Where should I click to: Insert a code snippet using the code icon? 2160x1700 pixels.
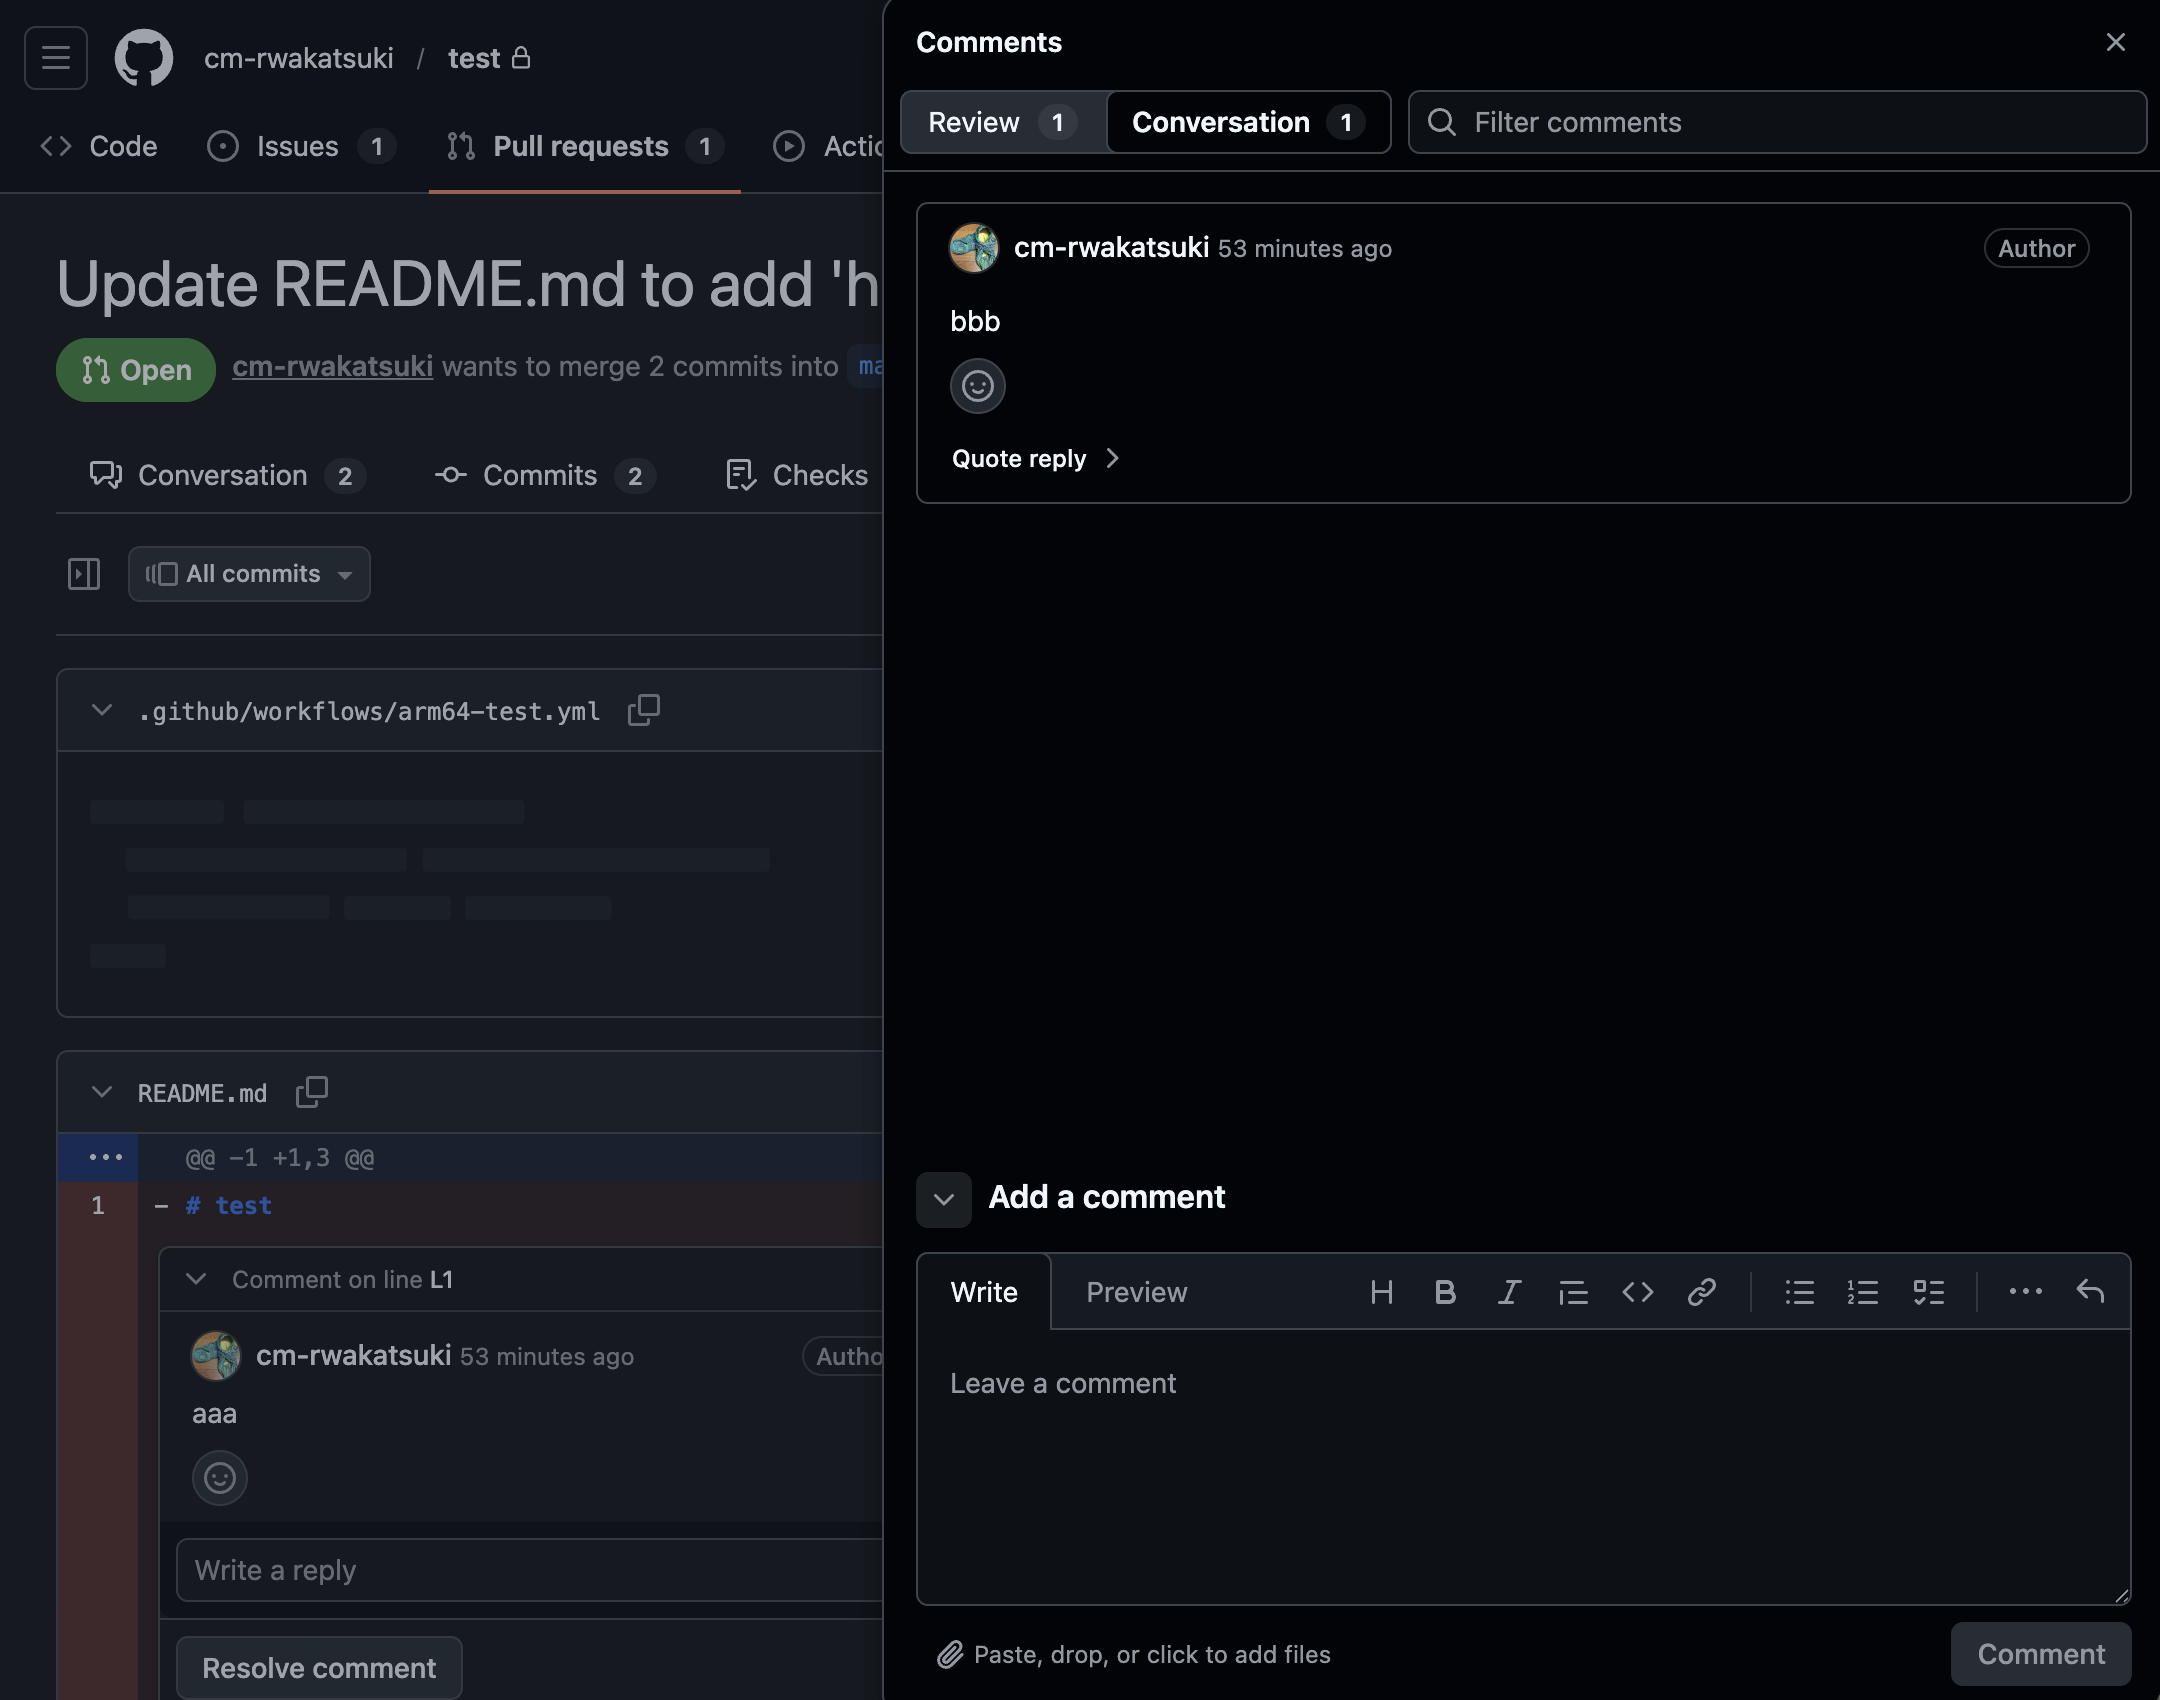pos(1637,1292)
